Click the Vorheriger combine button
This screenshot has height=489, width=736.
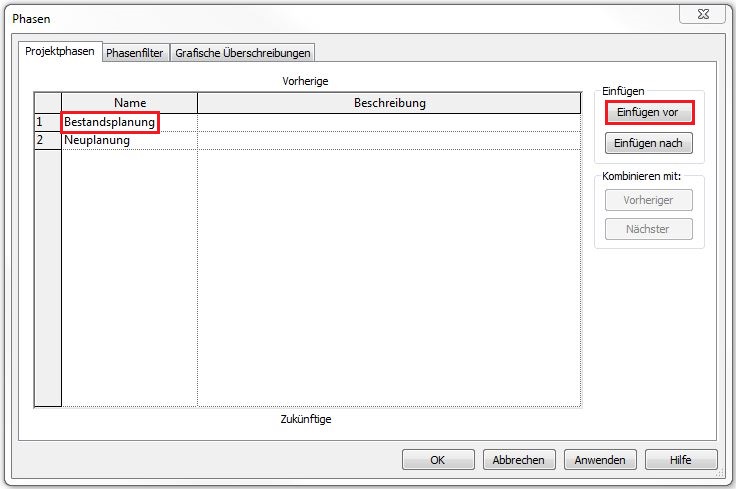click(x=648, y=199)
